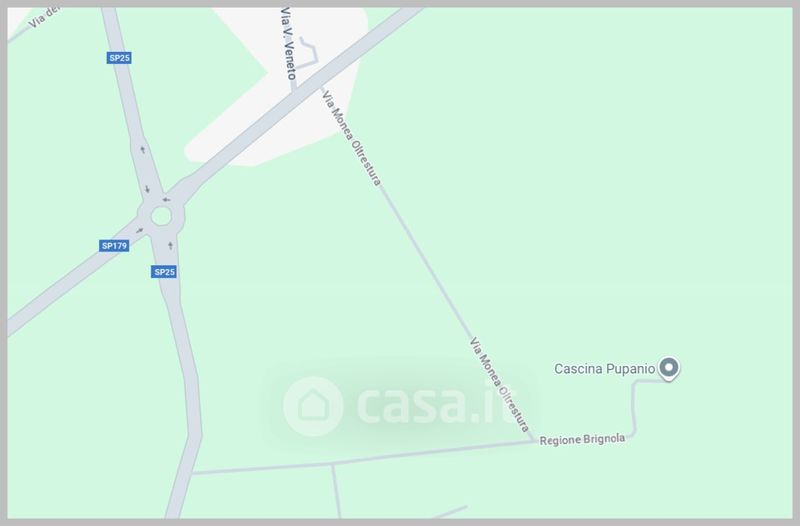Image resolution: width=800 pixels, height=526 pixels.
Task: Click the small cul-de-sac road beside Via V. Veneto
Action: tap(309, 52)
